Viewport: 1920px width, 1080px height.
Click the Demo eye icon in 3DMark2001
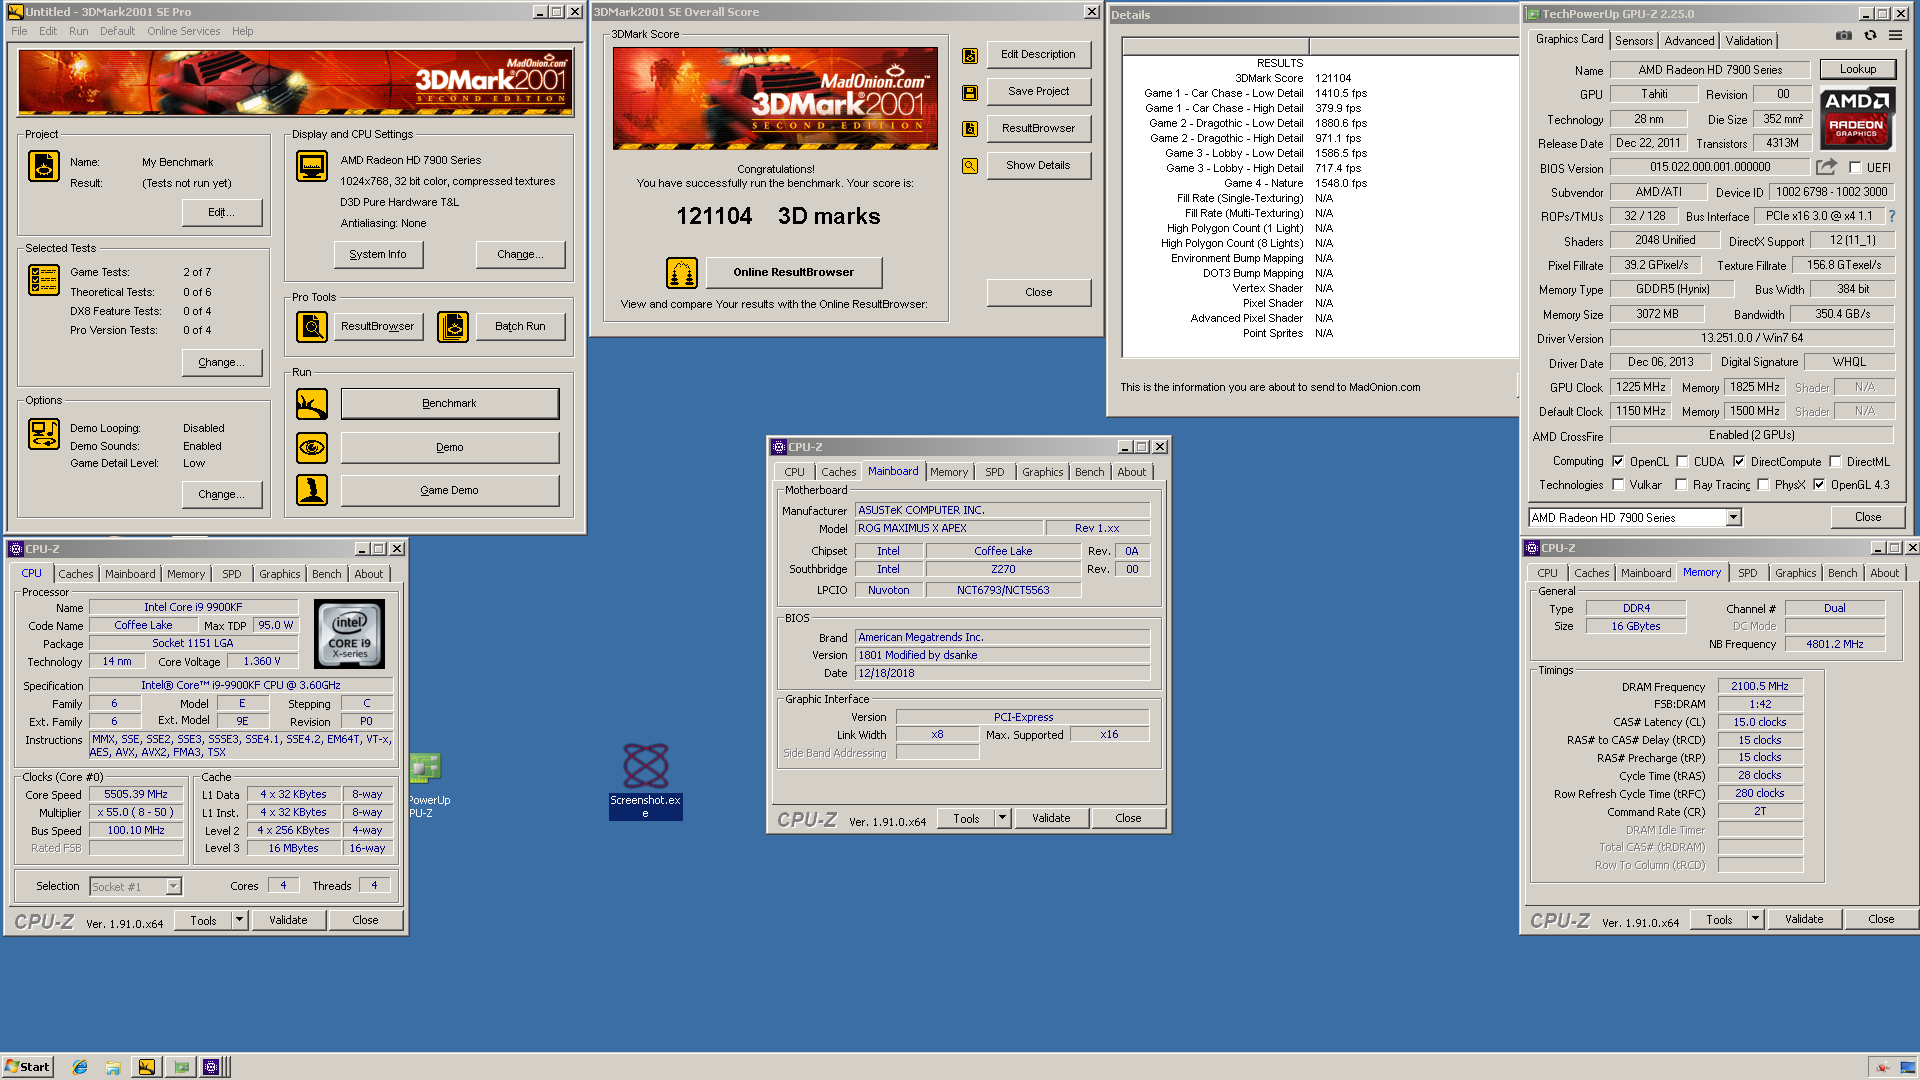(x=311, y=447)
